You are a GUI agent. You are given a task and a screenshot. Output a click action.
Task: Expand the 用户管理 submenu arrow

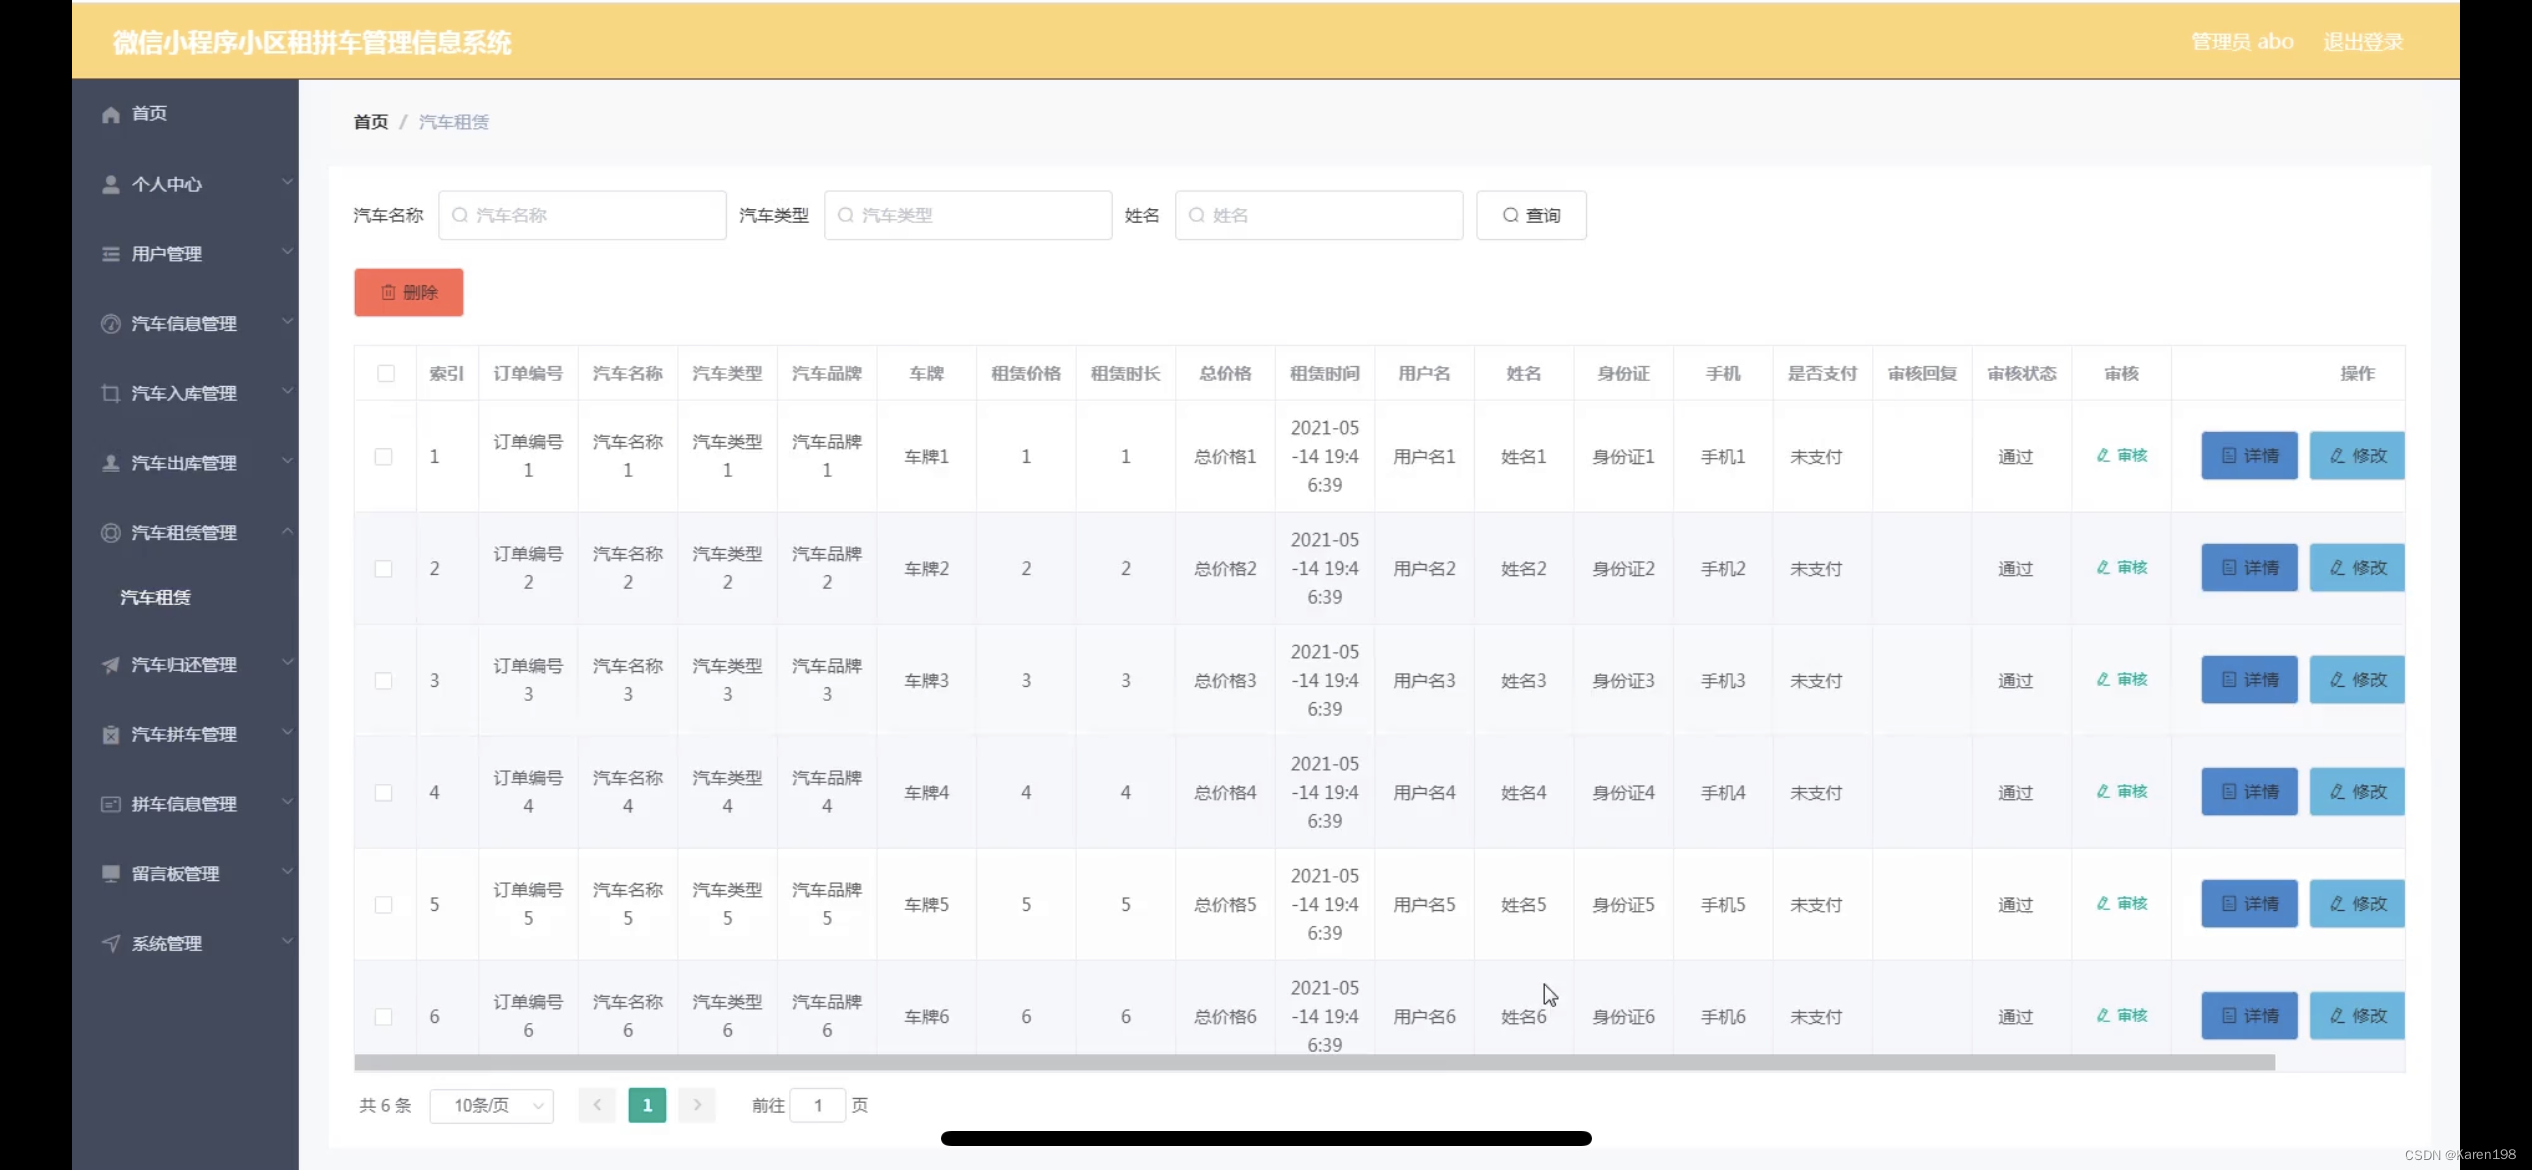[287, 251]
